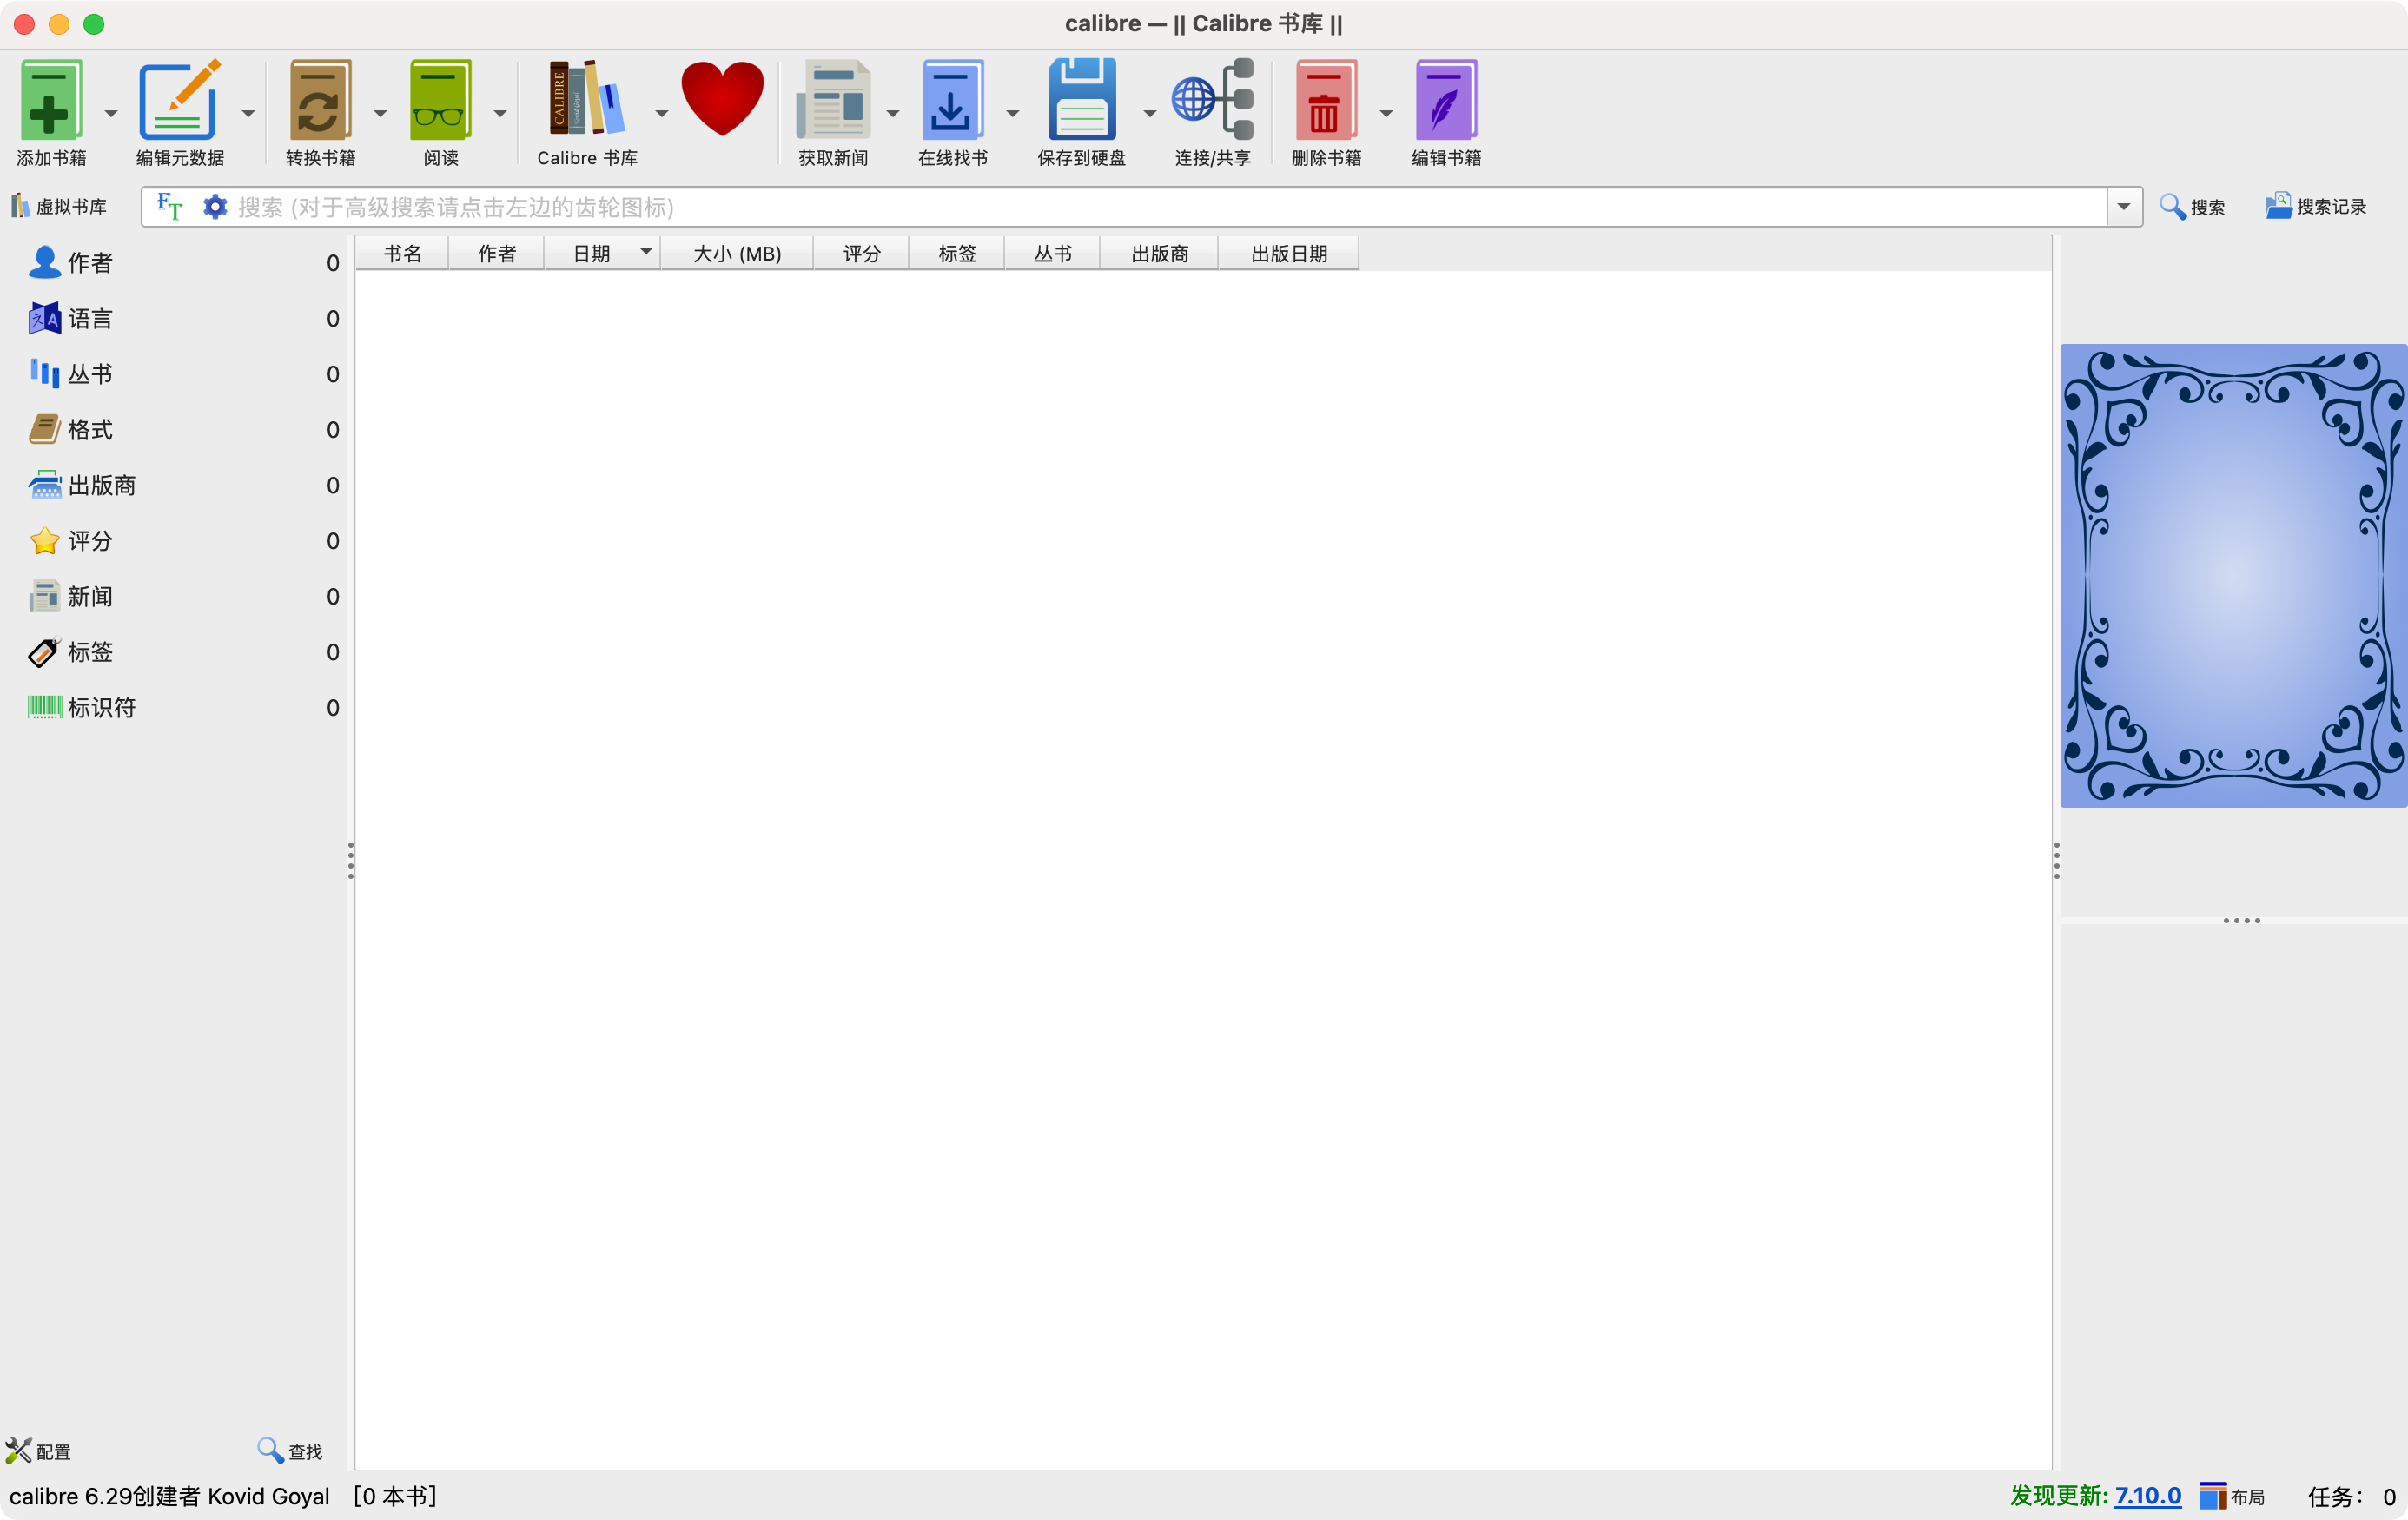Expand Add books dropdown arrow

point(111,113)
